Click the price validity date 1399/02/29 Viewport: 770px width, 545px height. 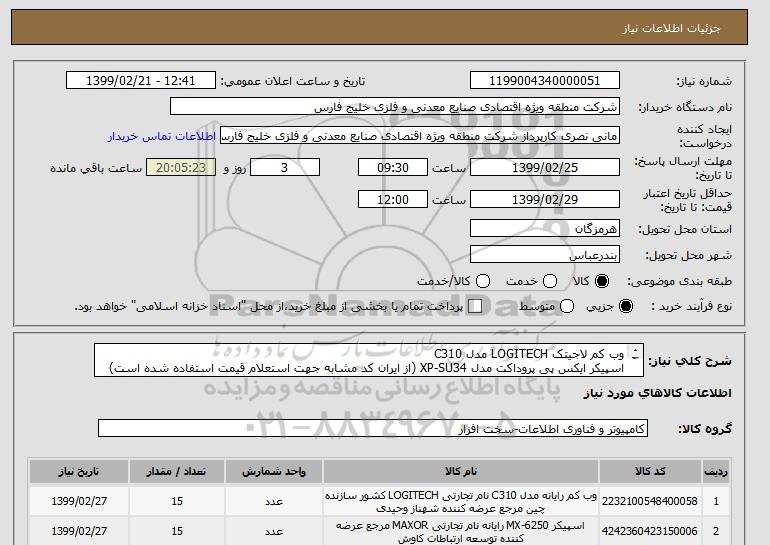545,199
